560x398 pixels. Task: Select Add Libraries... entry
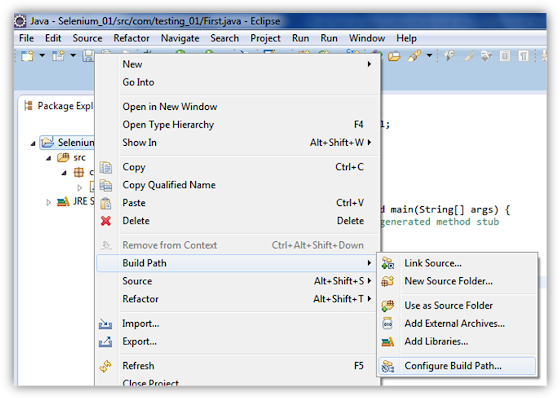point(457,341)
